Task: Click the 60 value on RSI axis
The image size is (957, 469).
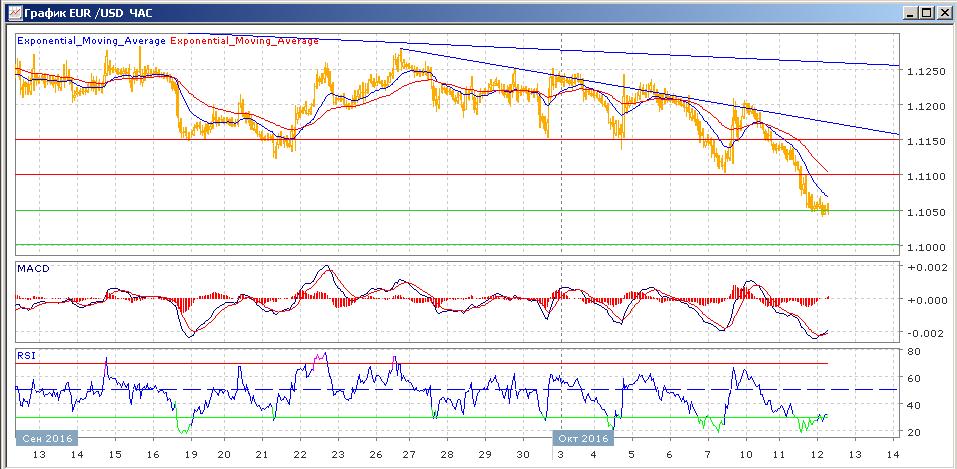Action: (x=914, y=378)
